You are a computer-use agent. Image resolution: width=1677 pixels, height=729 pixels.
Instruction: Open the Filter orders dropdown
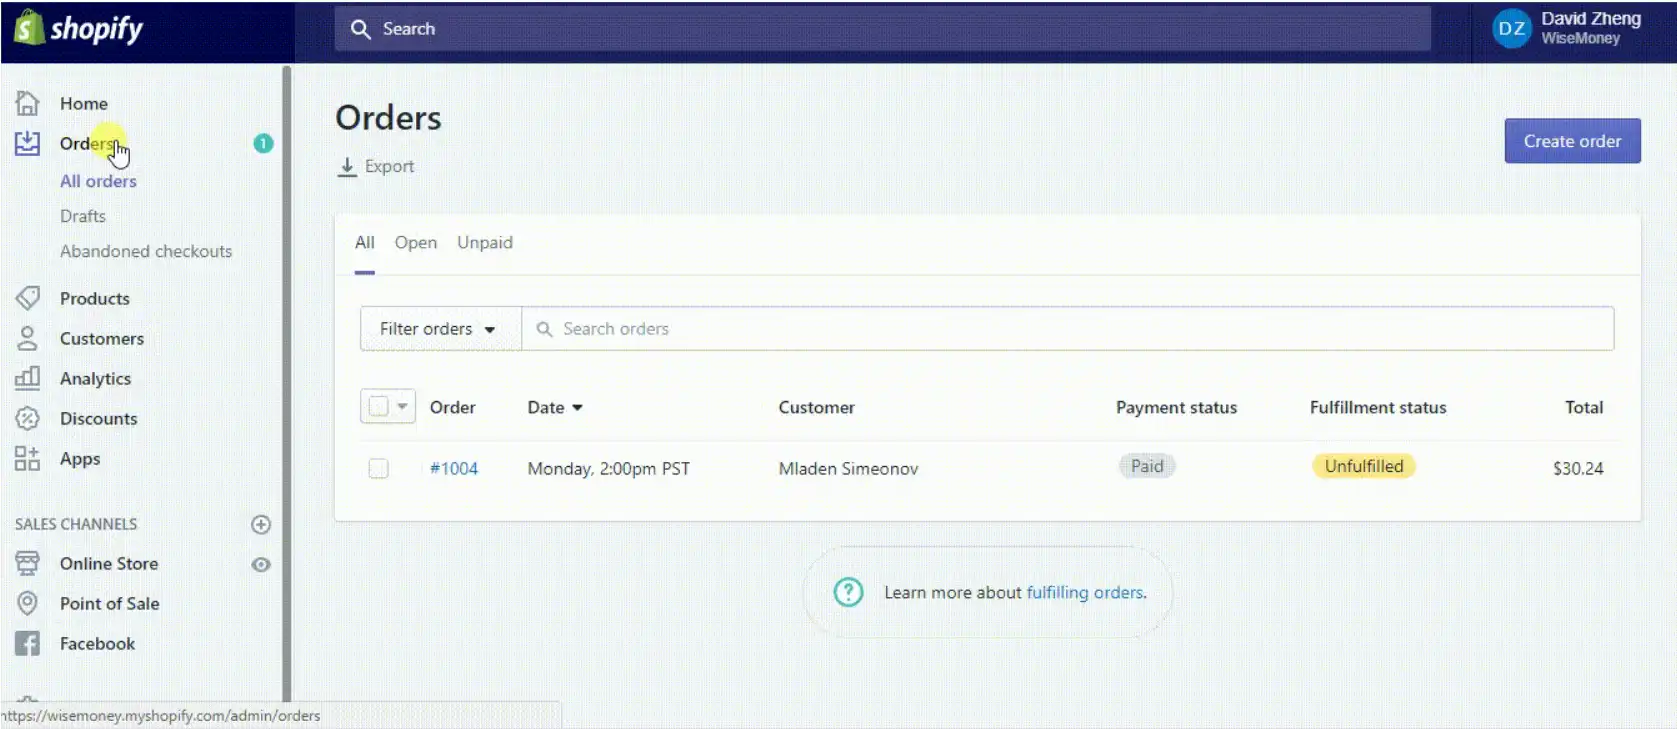coord(440,328)
